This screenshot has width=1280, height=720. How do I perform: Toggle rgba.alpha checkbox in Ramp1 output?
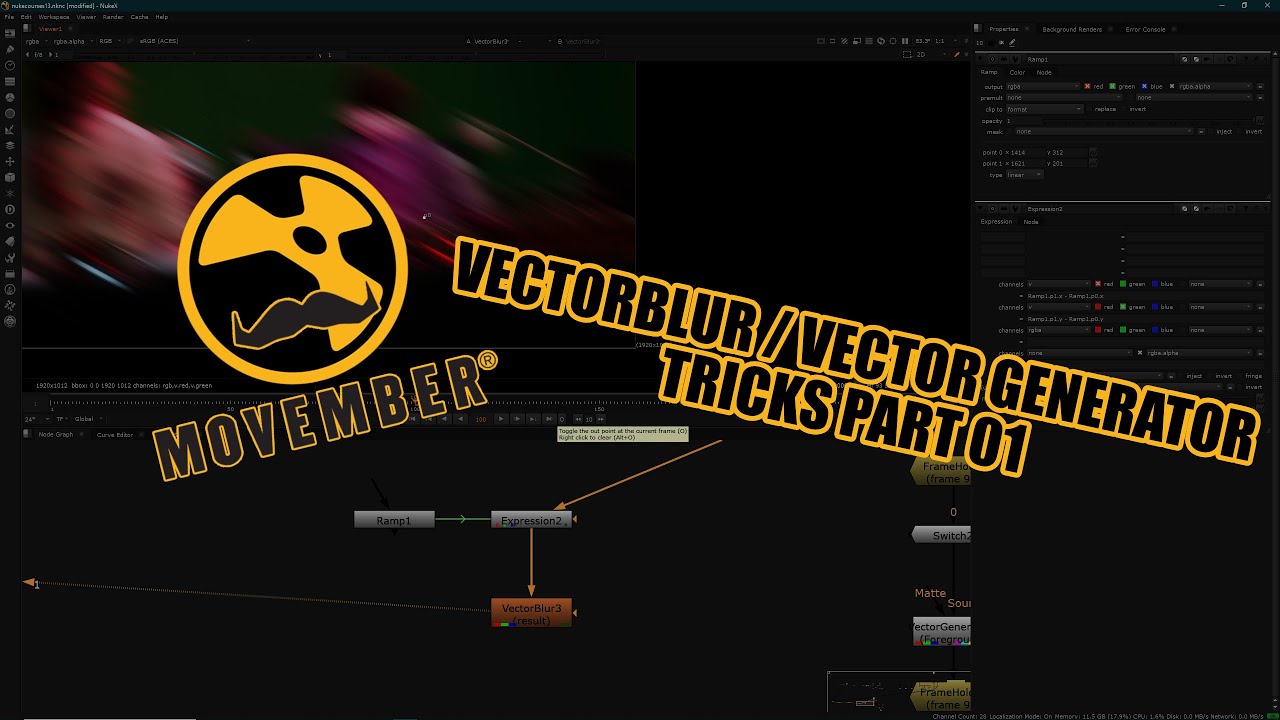(x=1173, y=86)
